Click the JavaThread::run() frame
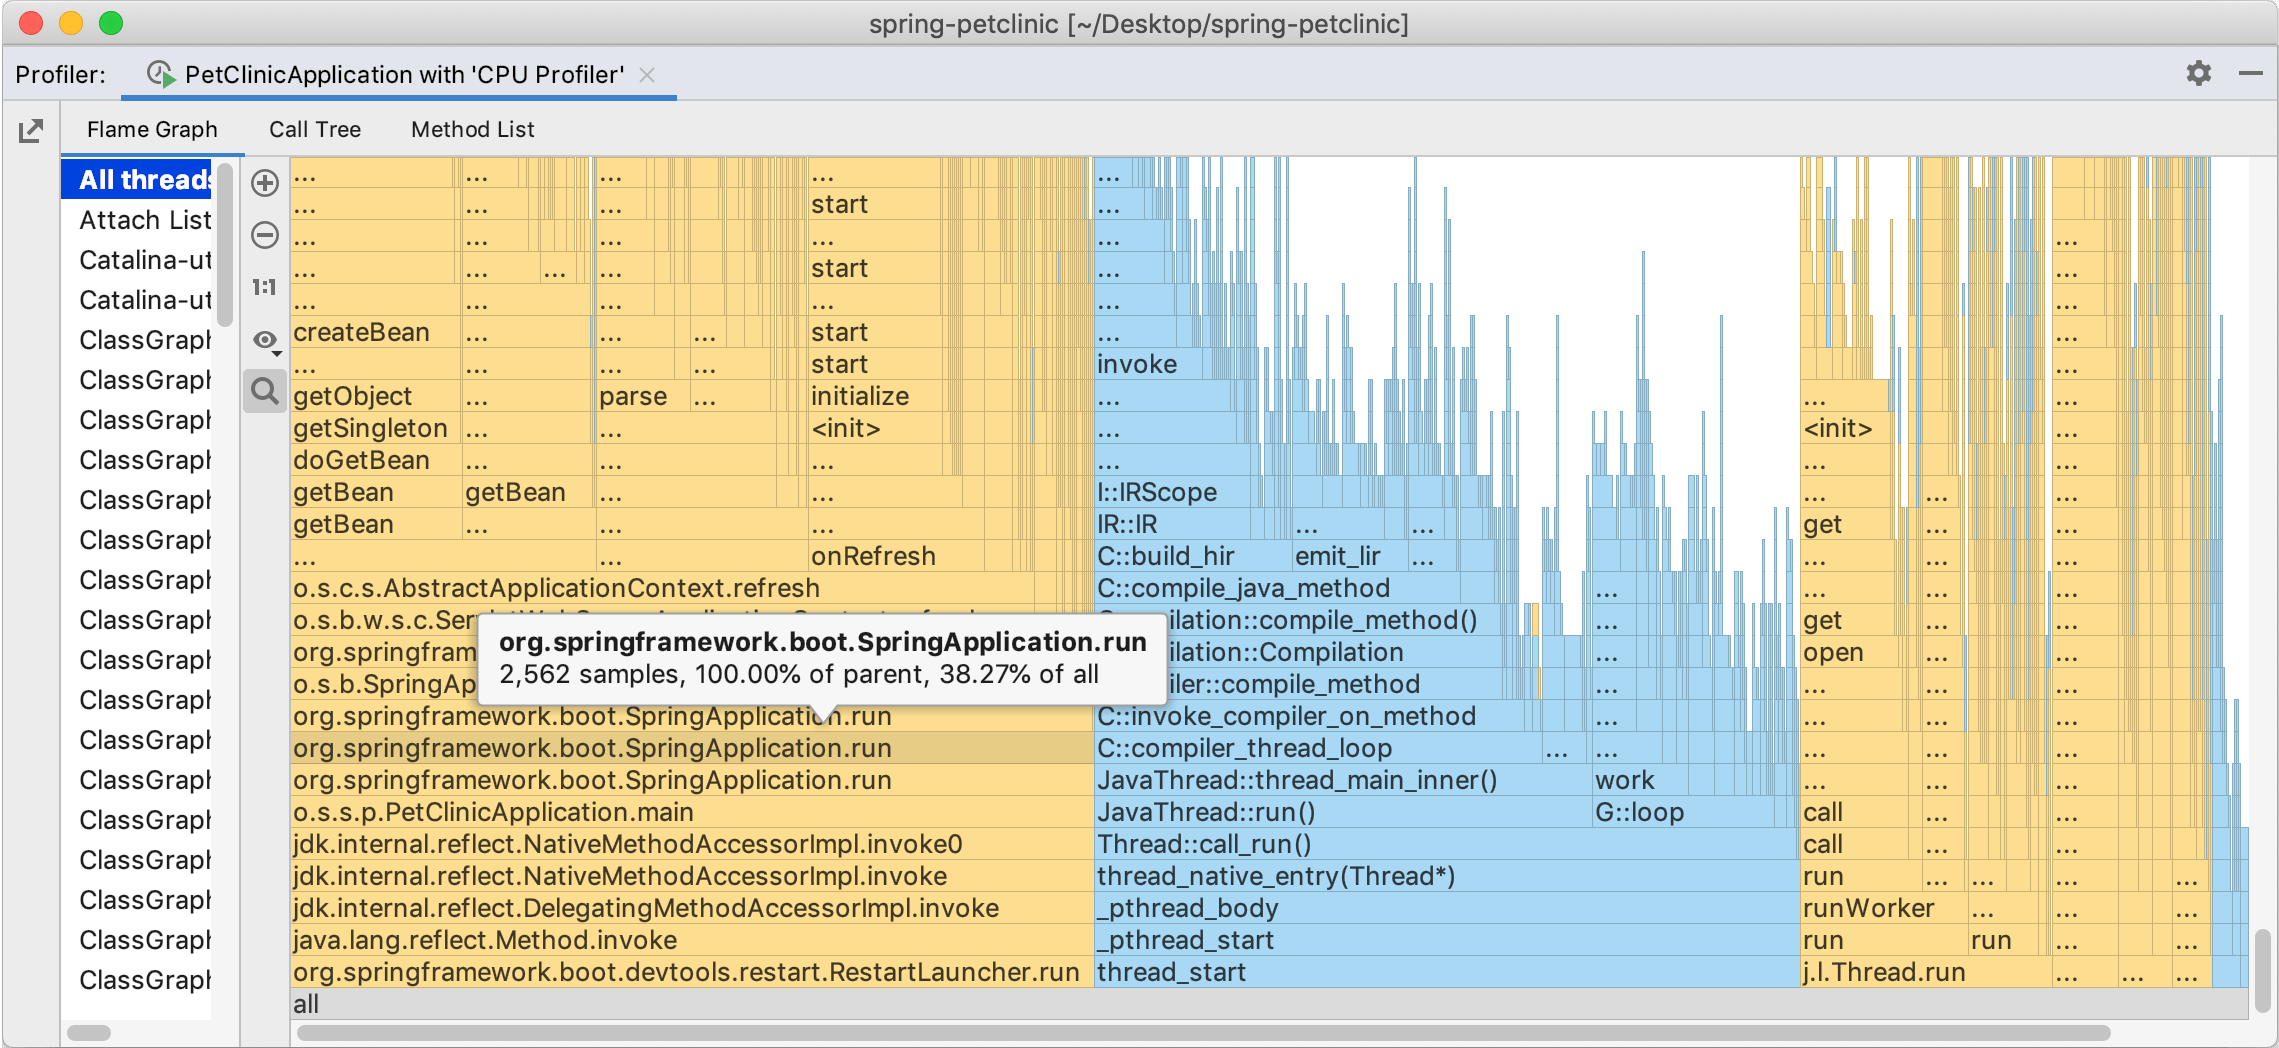The width and height of the screenshot is (2279, 1048). coord(1343,812)
